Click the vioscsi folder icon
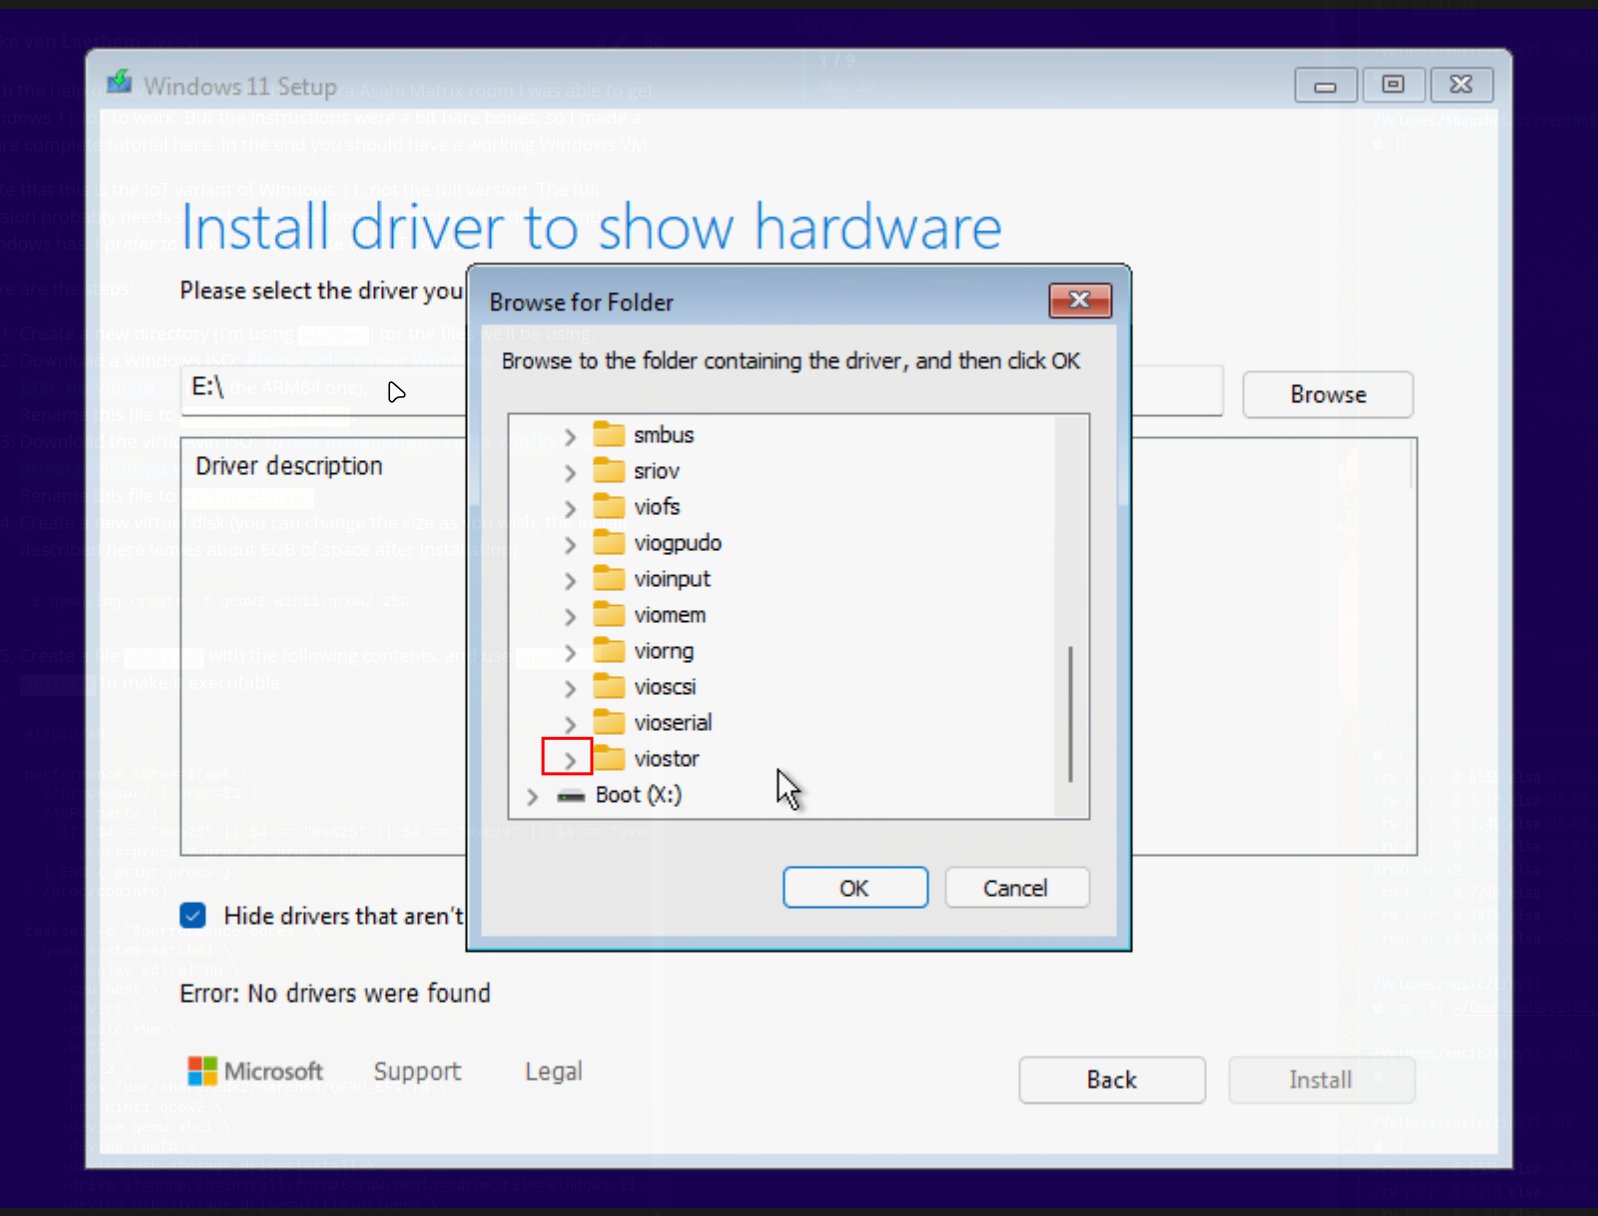Screen dimensions: 1598x1216 [x=608, y=686]
